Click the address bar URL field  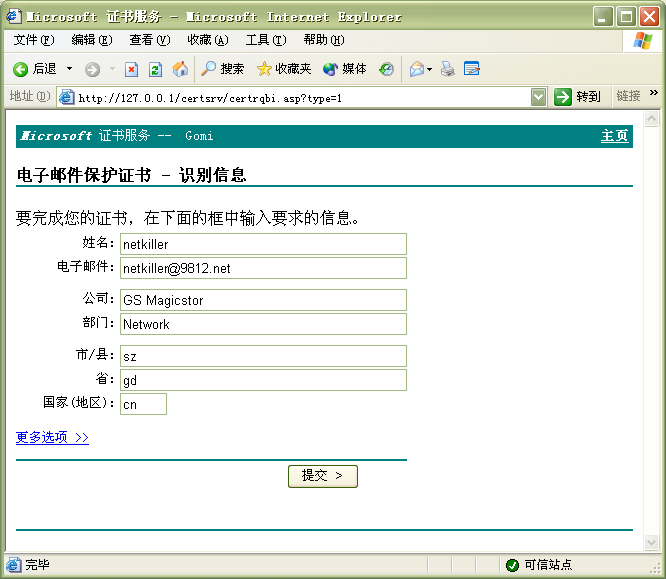click(x=302, y=98)
